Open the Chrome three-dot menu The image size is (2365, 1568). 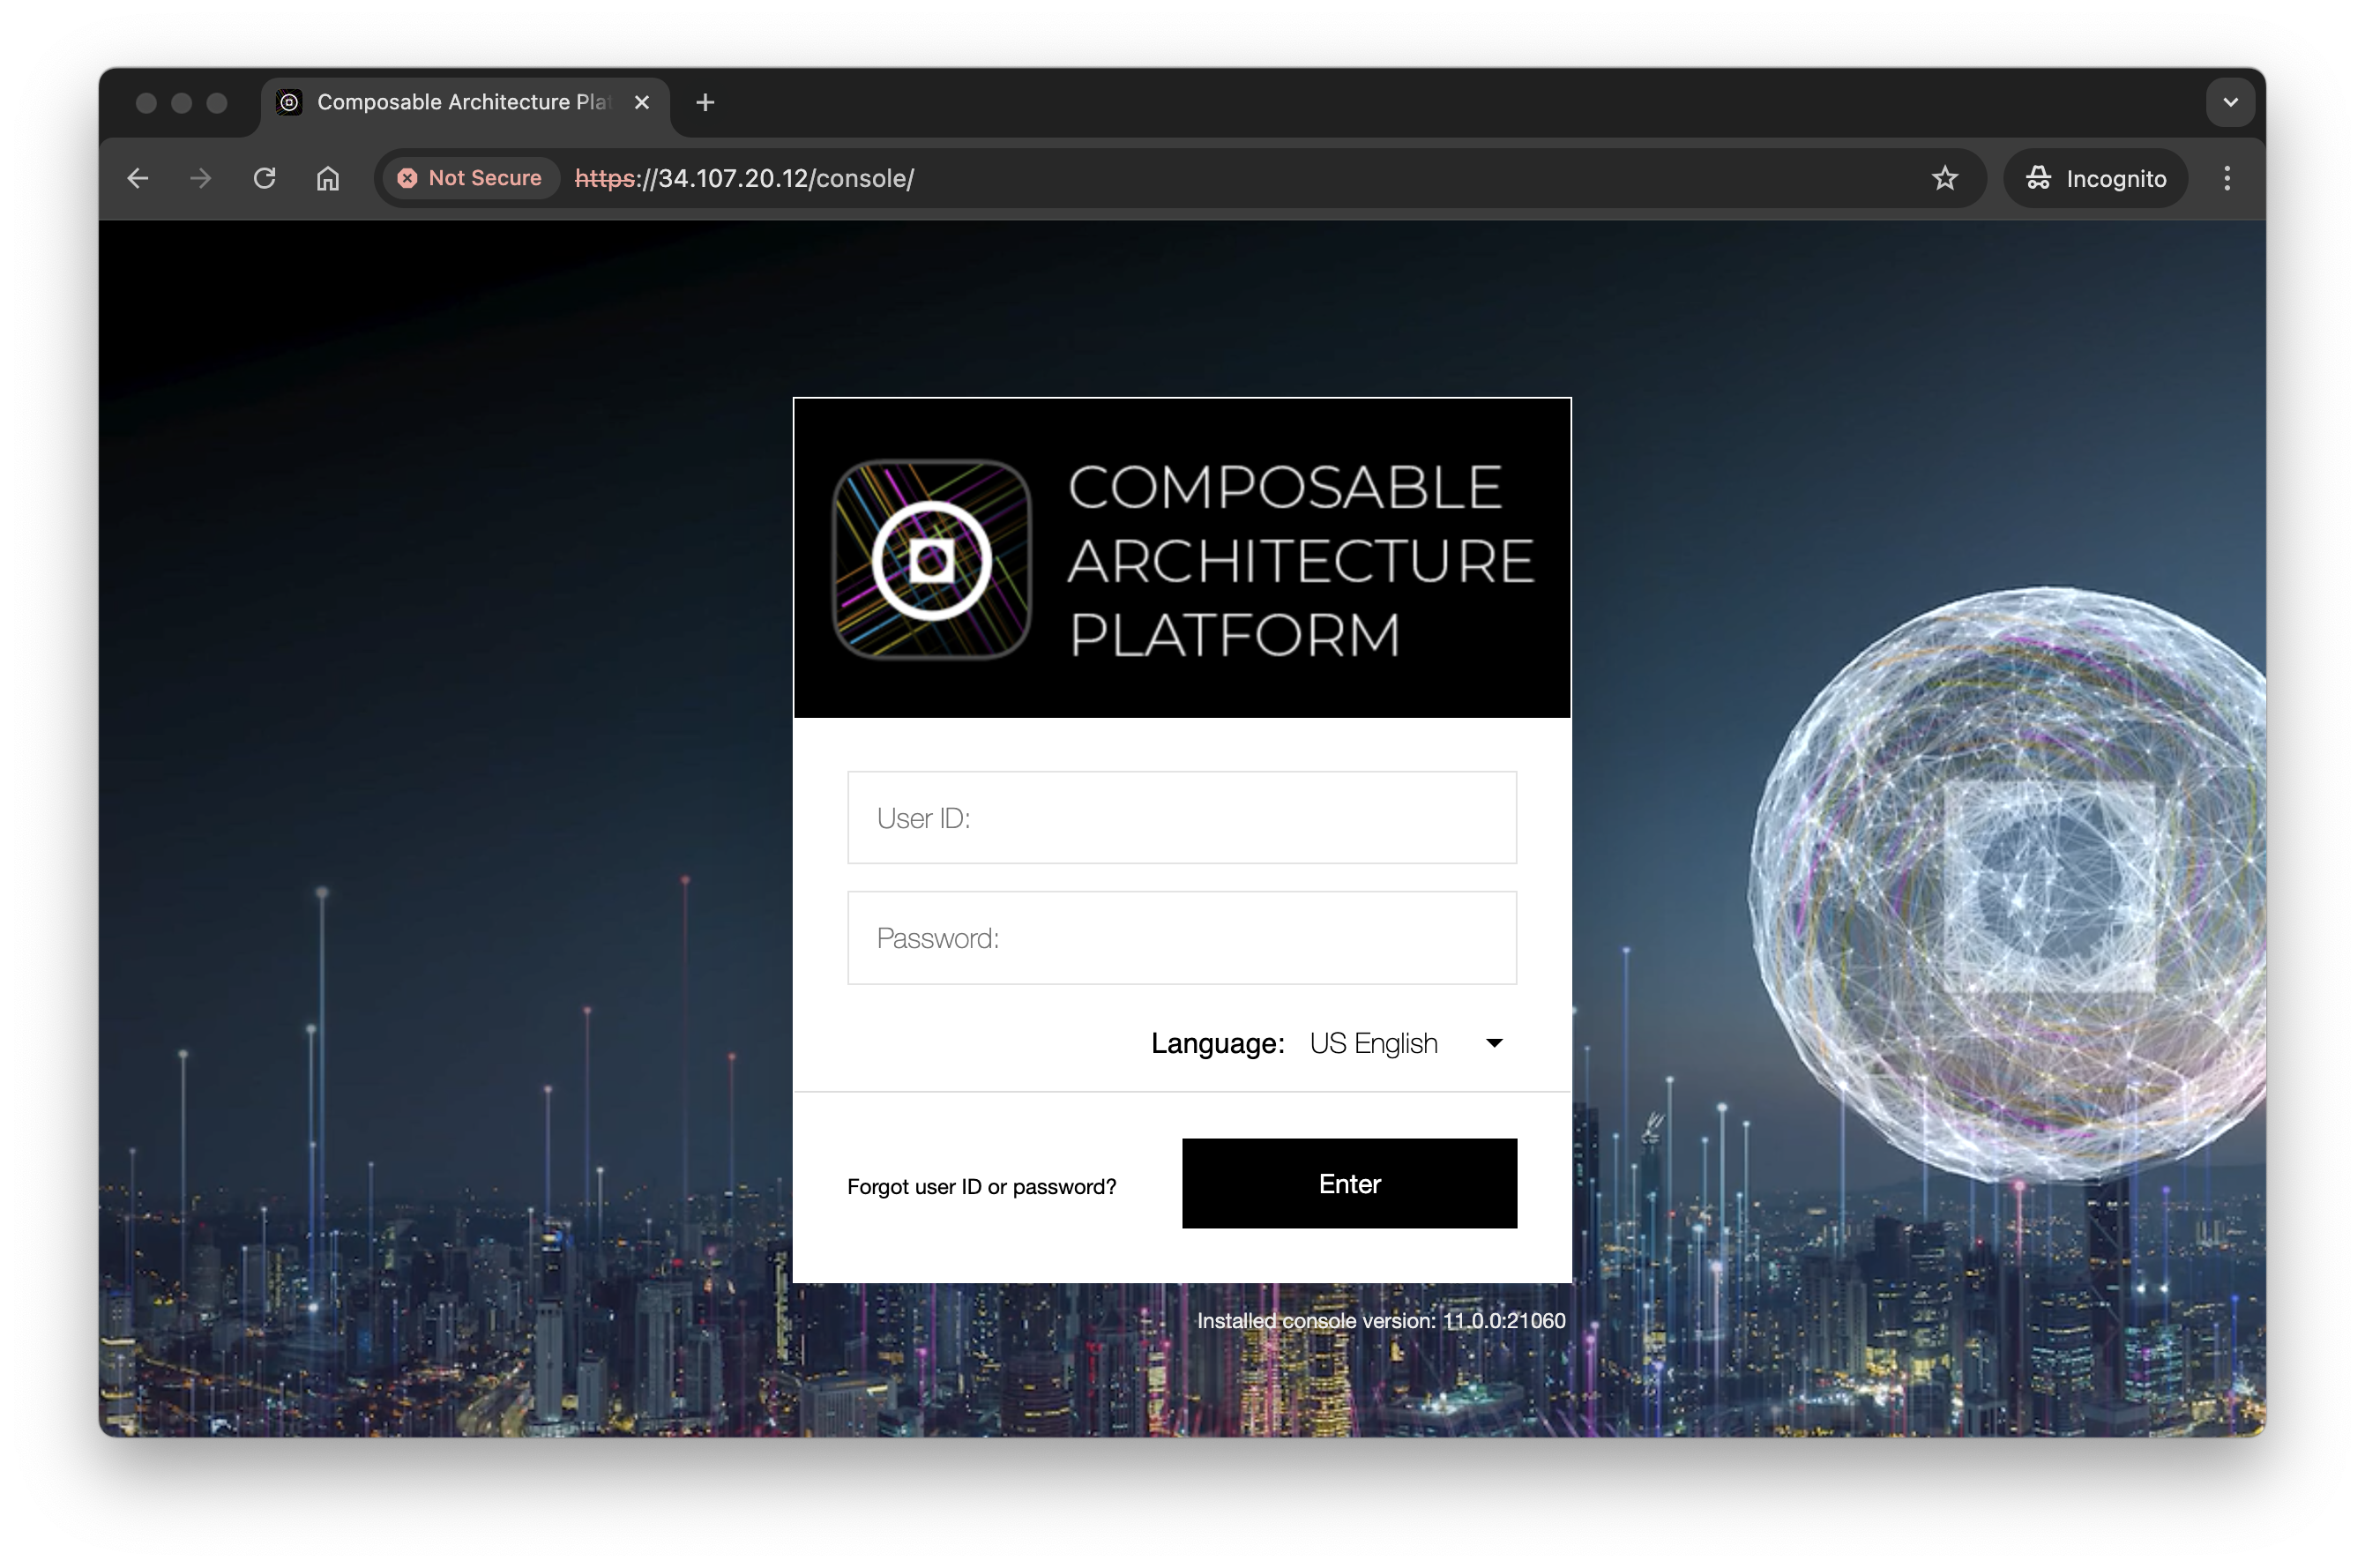2226,178
